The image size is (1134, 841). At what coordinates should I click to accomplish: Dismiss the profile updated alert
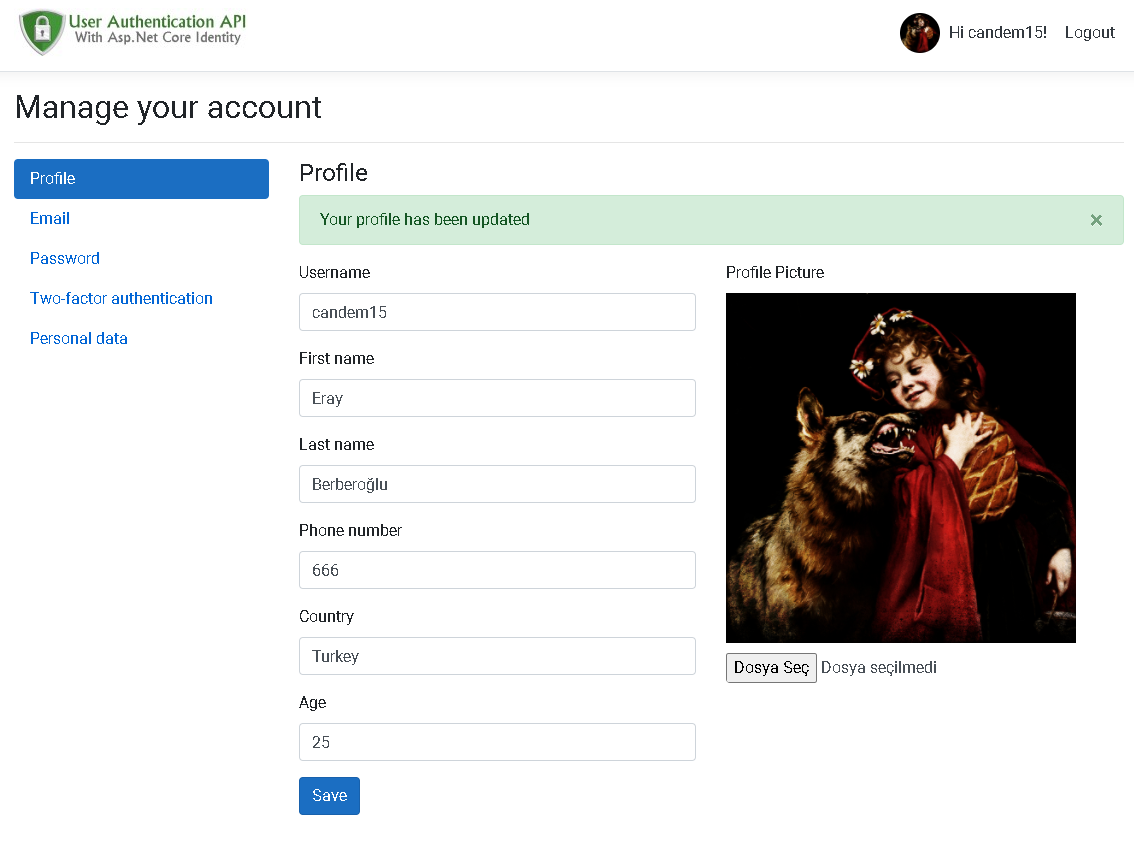click(x=1096, y=220)
